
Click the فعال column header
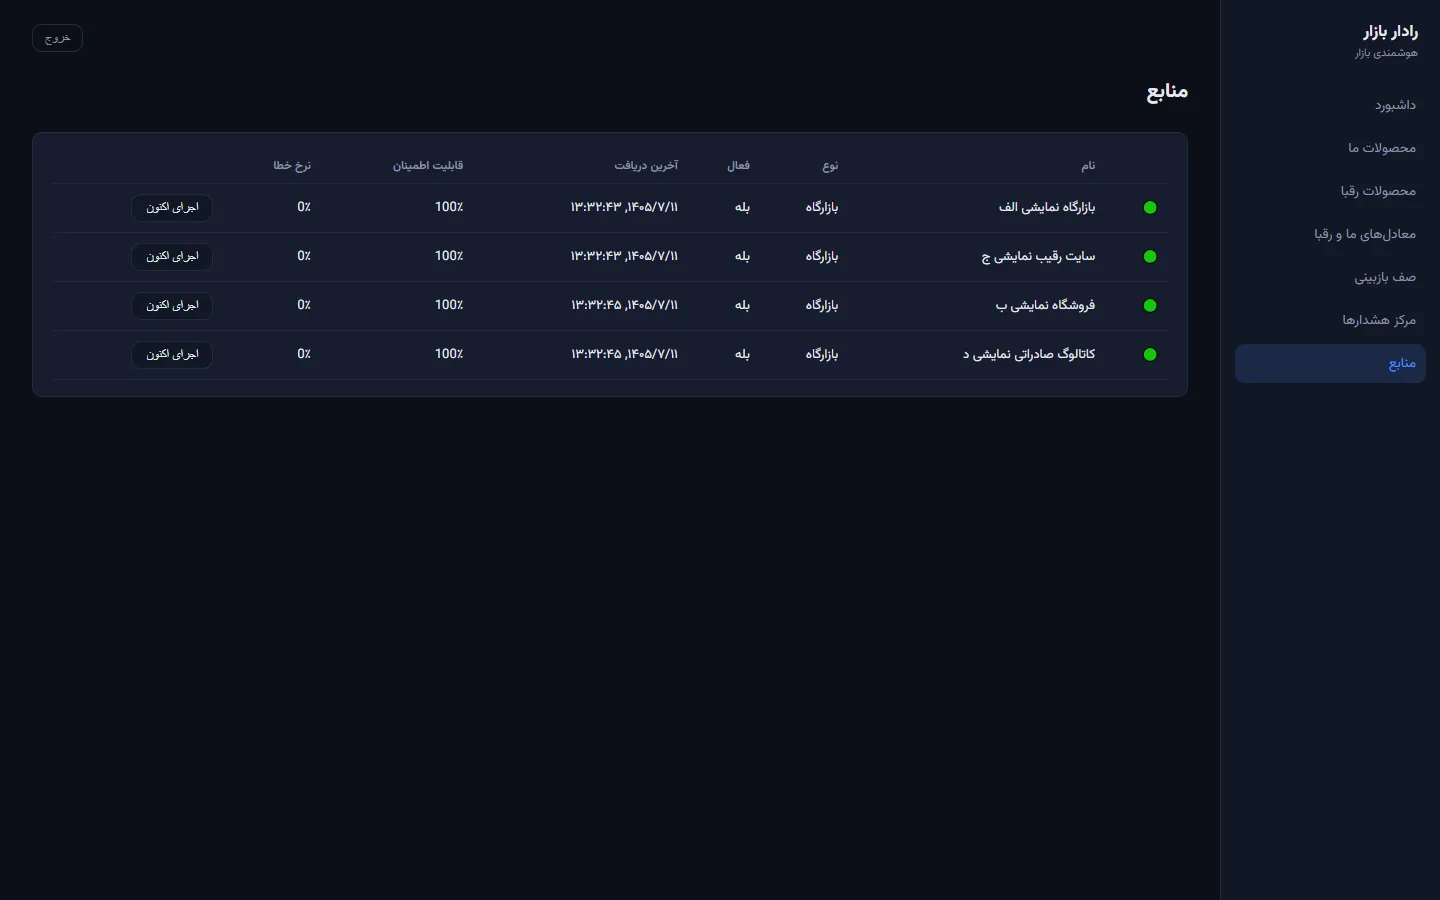(x=738, y=166)
